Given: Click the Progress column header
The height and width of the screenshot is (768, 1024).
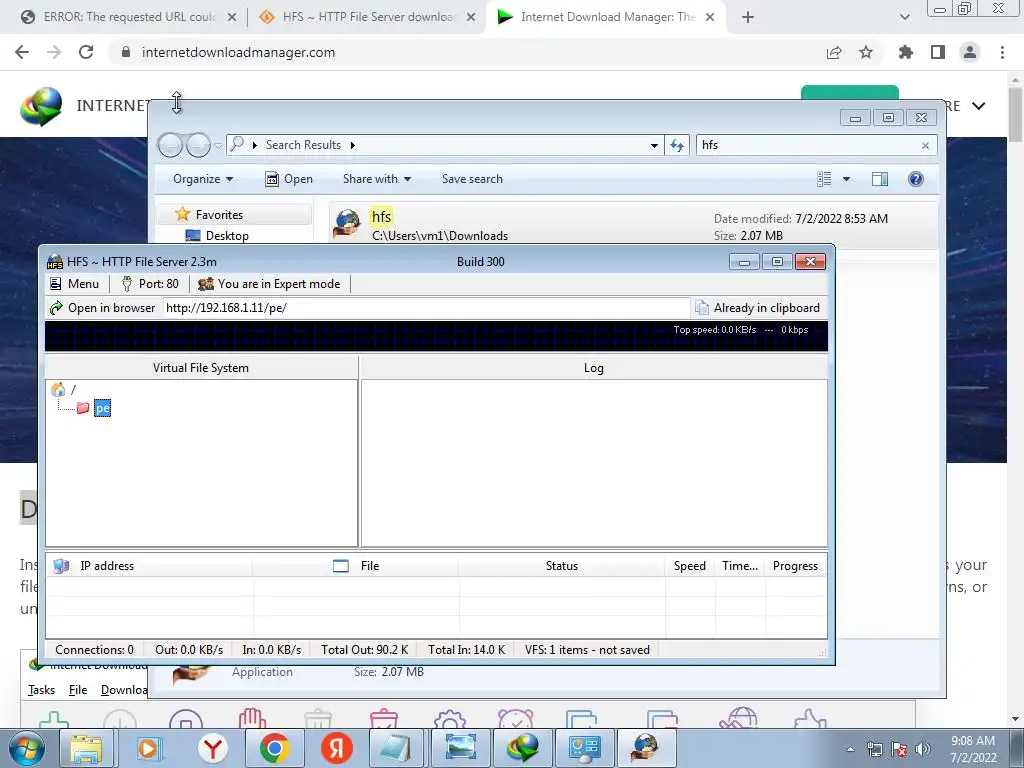Looking at the screenshot, I should (x=795, y=566).
